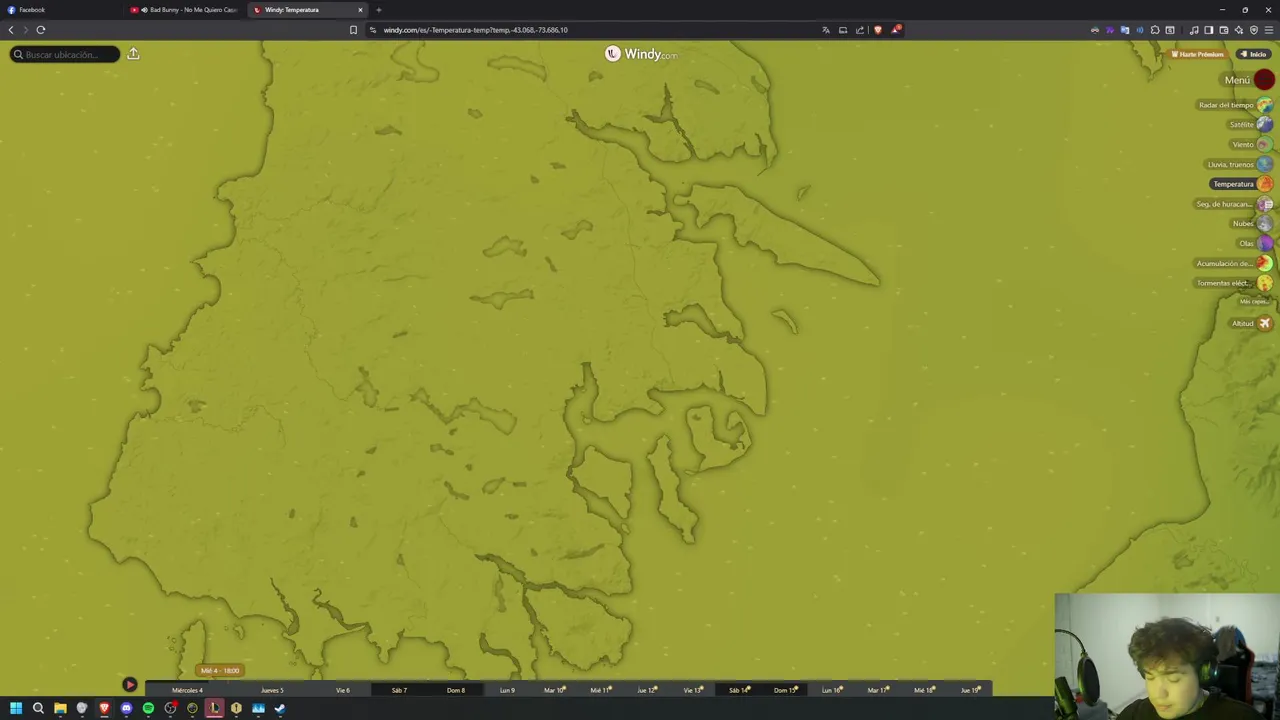Image resolution: width=1280 pixels, height=720 pixels.
Task: Open the browser extensions puzzle icon
Action: (x=1155, y=30)
